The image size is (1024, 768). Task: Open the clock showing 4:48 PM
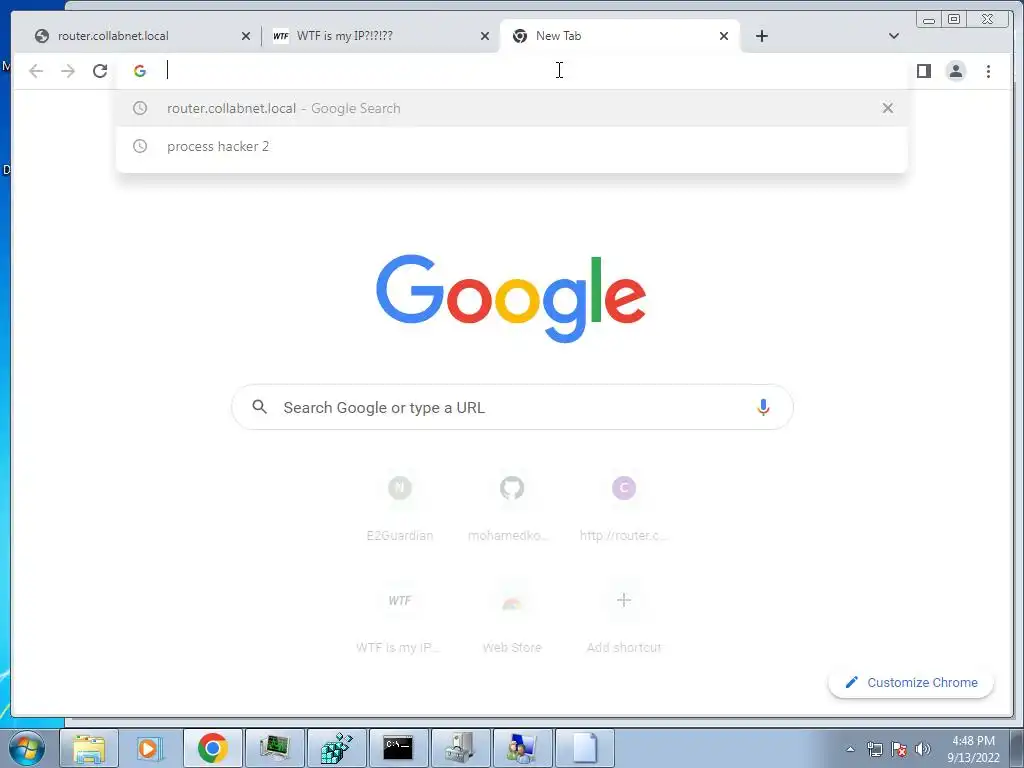(973, 749)
